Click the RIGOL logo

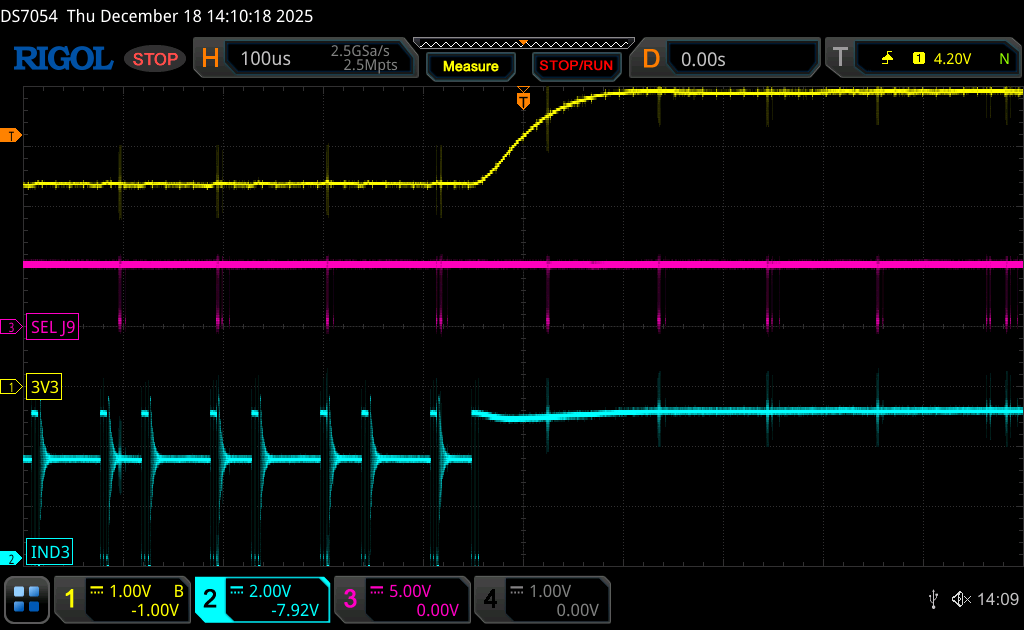pos(63,59)
